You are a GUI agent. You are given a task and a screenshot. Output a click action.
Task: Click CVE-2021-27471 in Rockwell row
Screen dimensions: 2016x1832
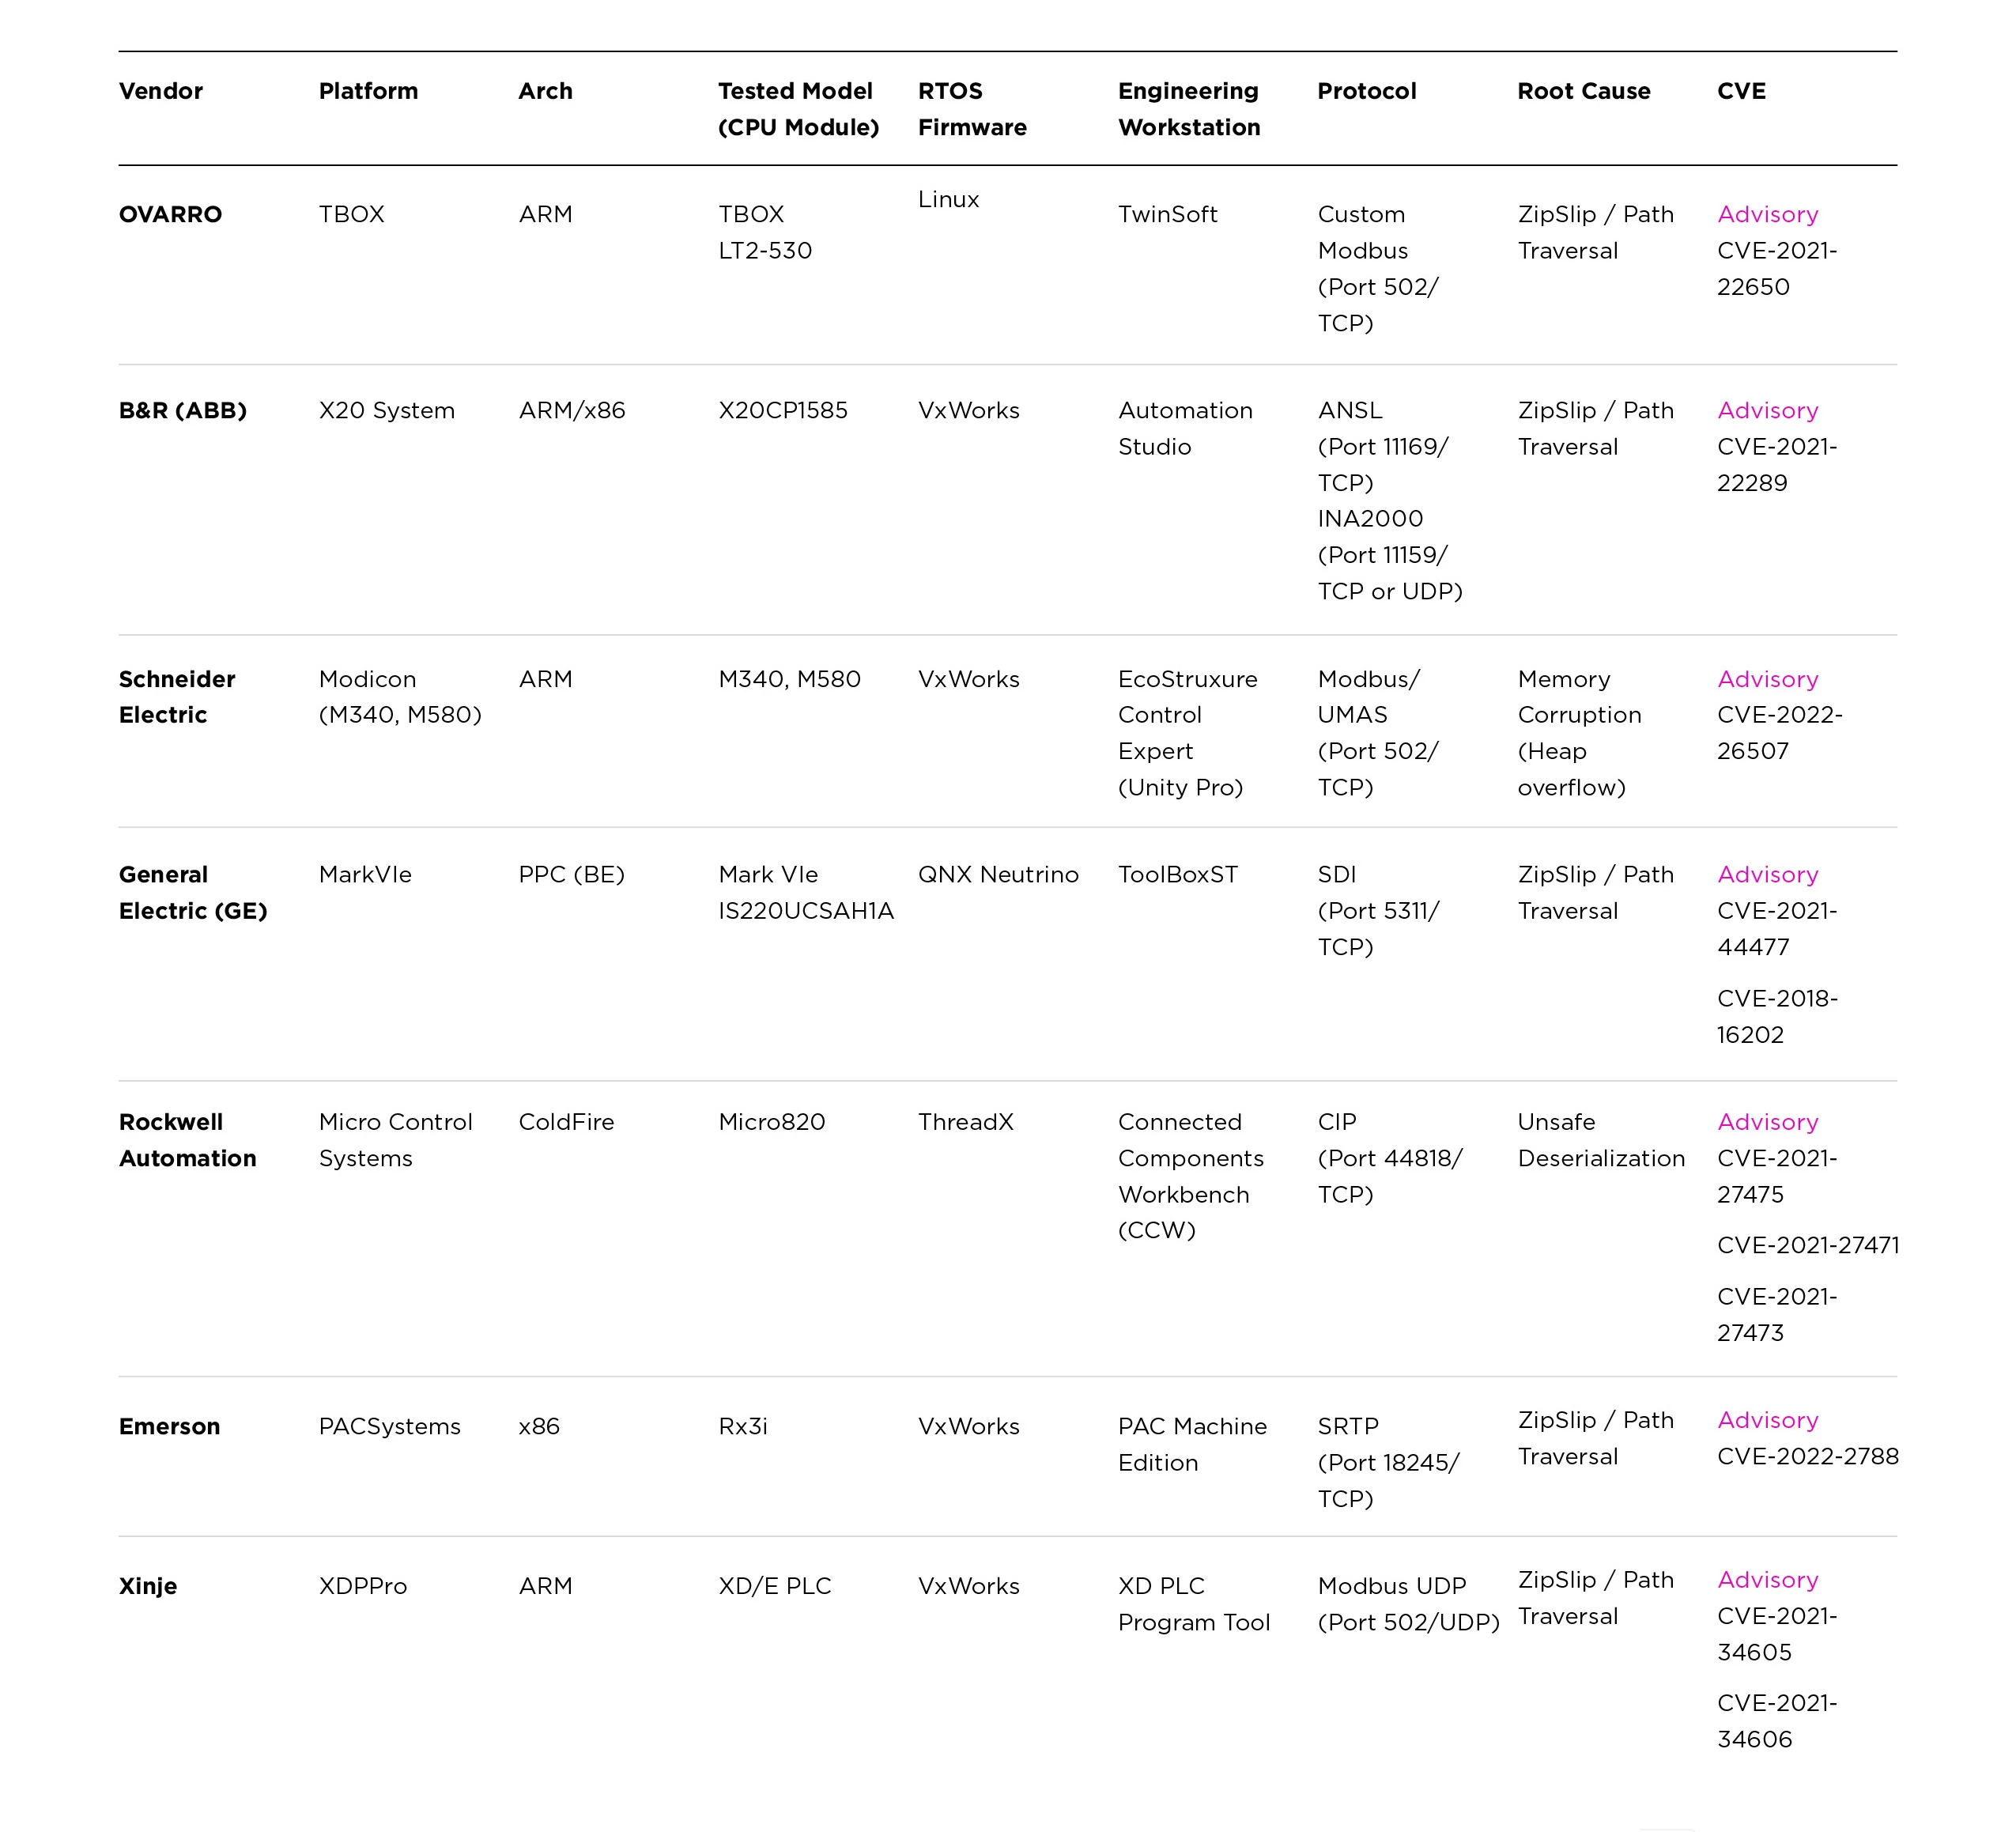point(1807,1245)
